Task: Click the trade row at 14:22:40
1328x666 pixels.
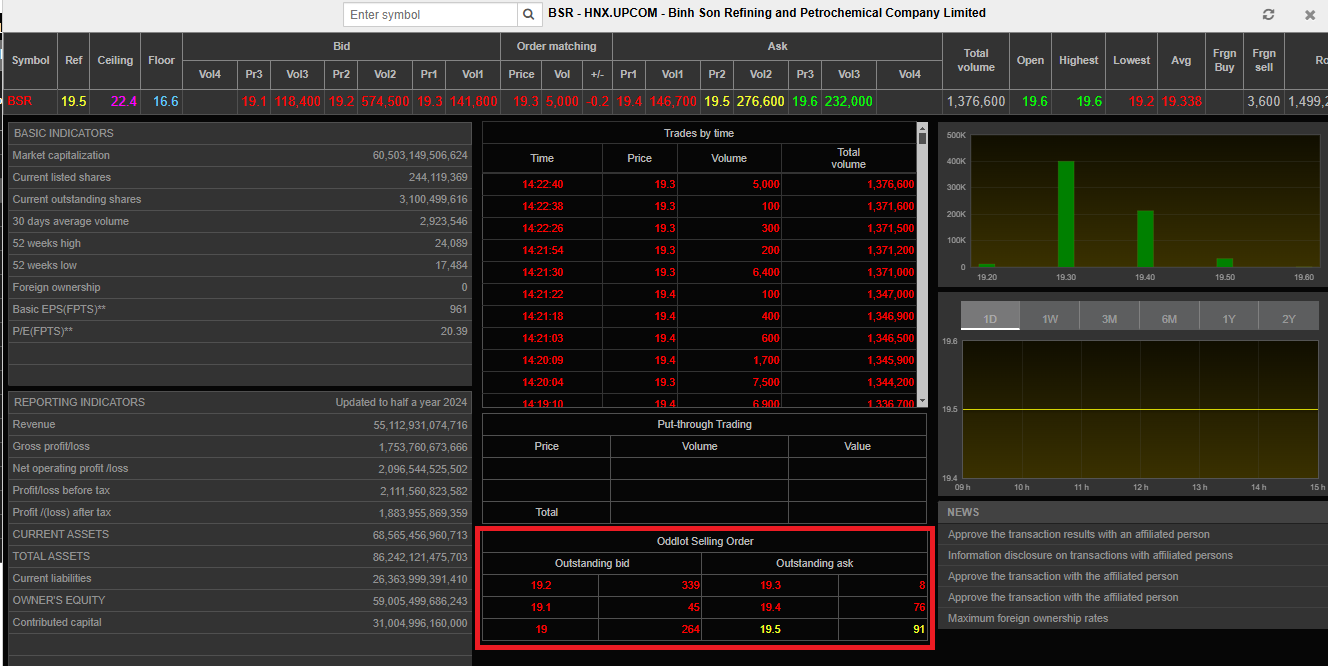Action: (x=699, y=184)
